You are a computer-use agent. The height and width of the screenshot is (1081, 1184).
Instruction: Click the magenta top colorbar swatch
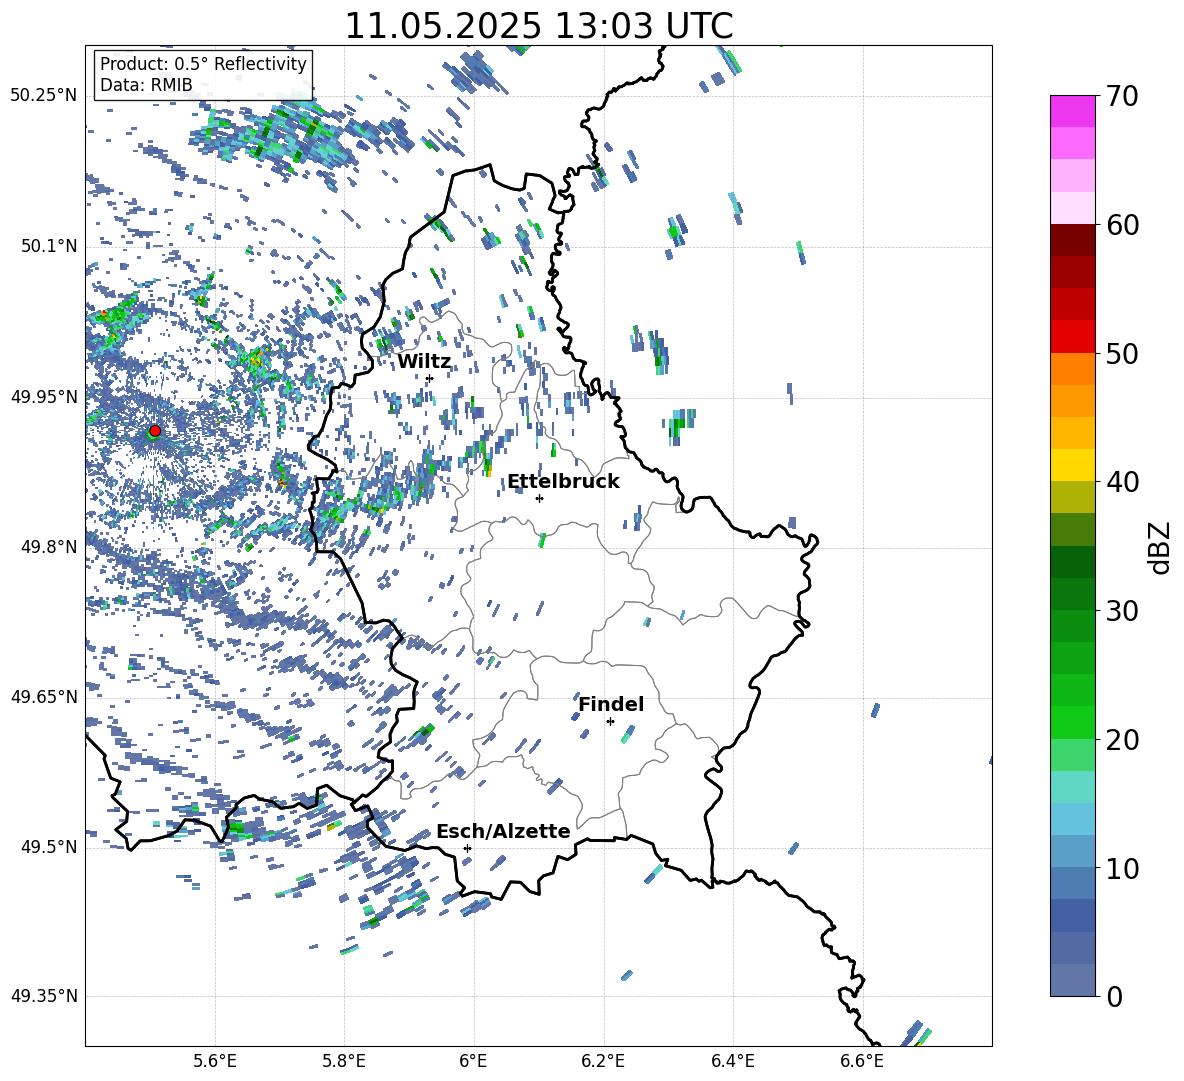(x=1073, y=111)
